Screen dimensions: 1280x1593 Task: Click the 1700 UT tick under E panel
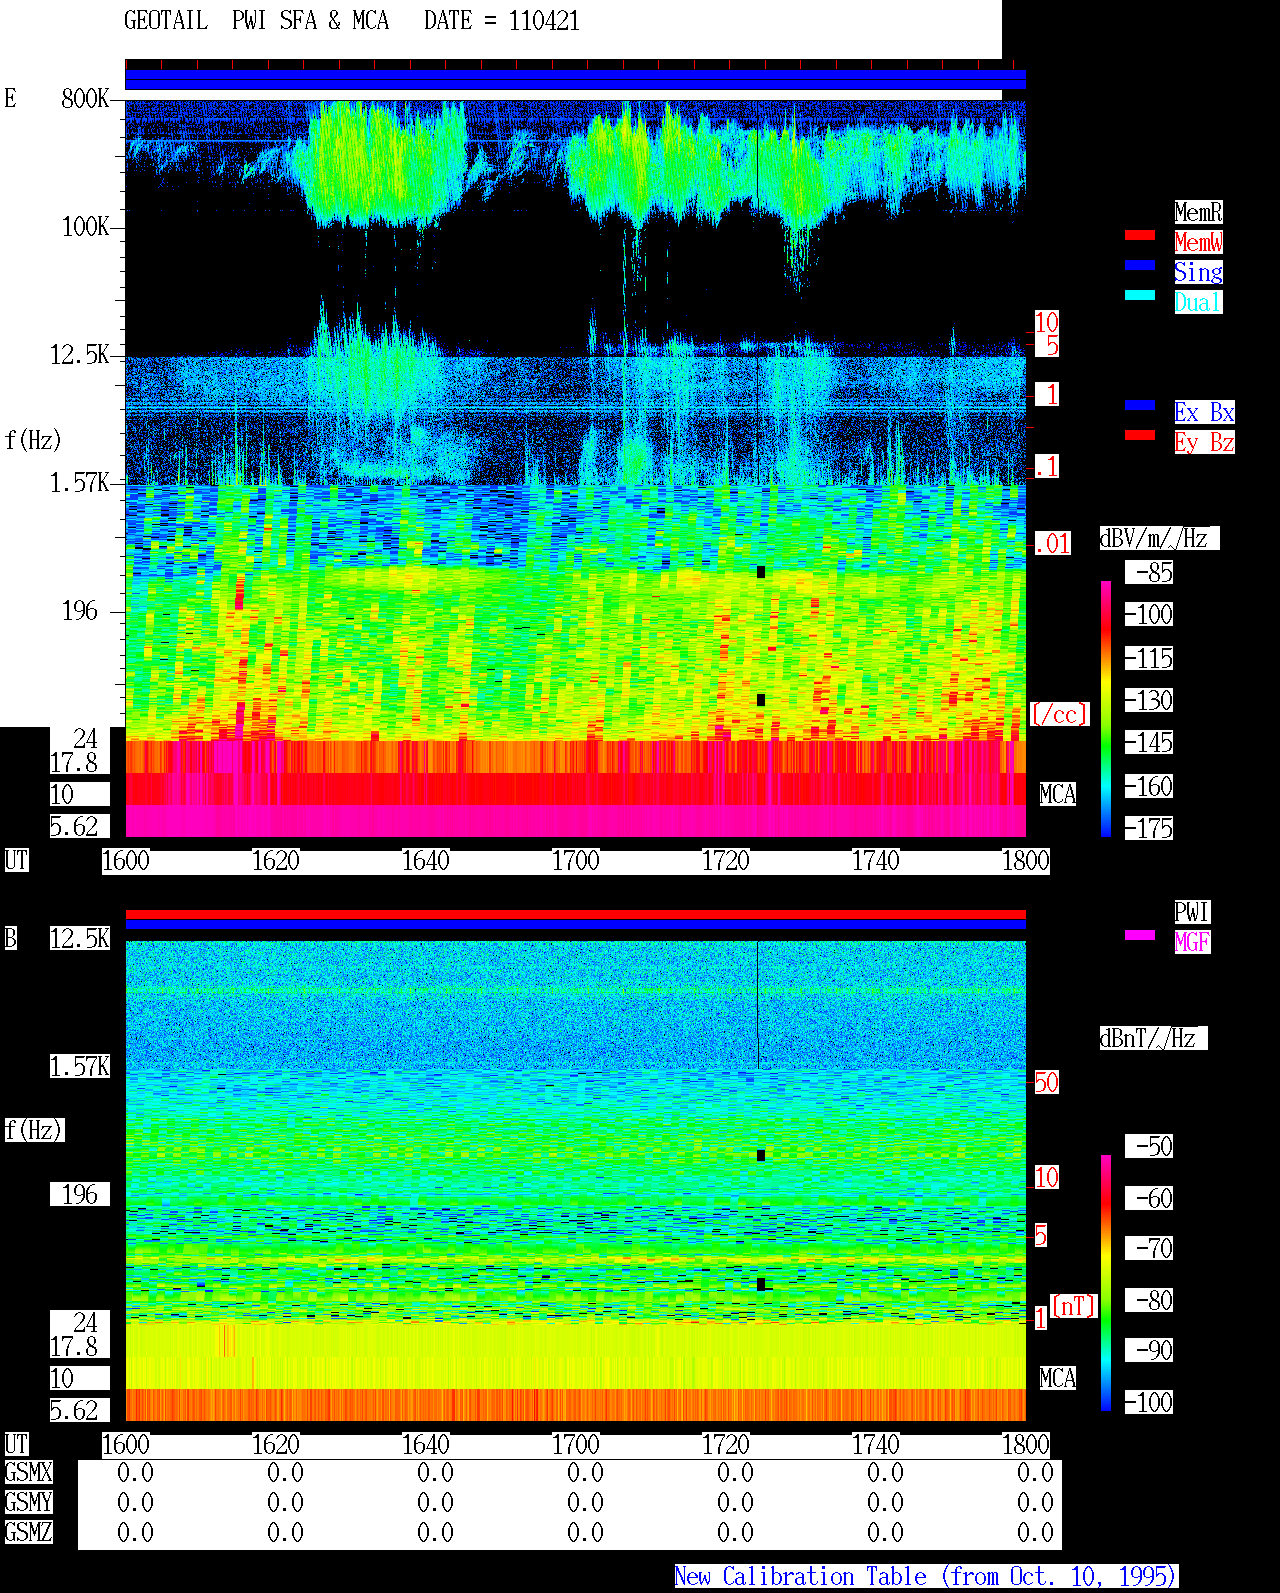pos(575,861)
